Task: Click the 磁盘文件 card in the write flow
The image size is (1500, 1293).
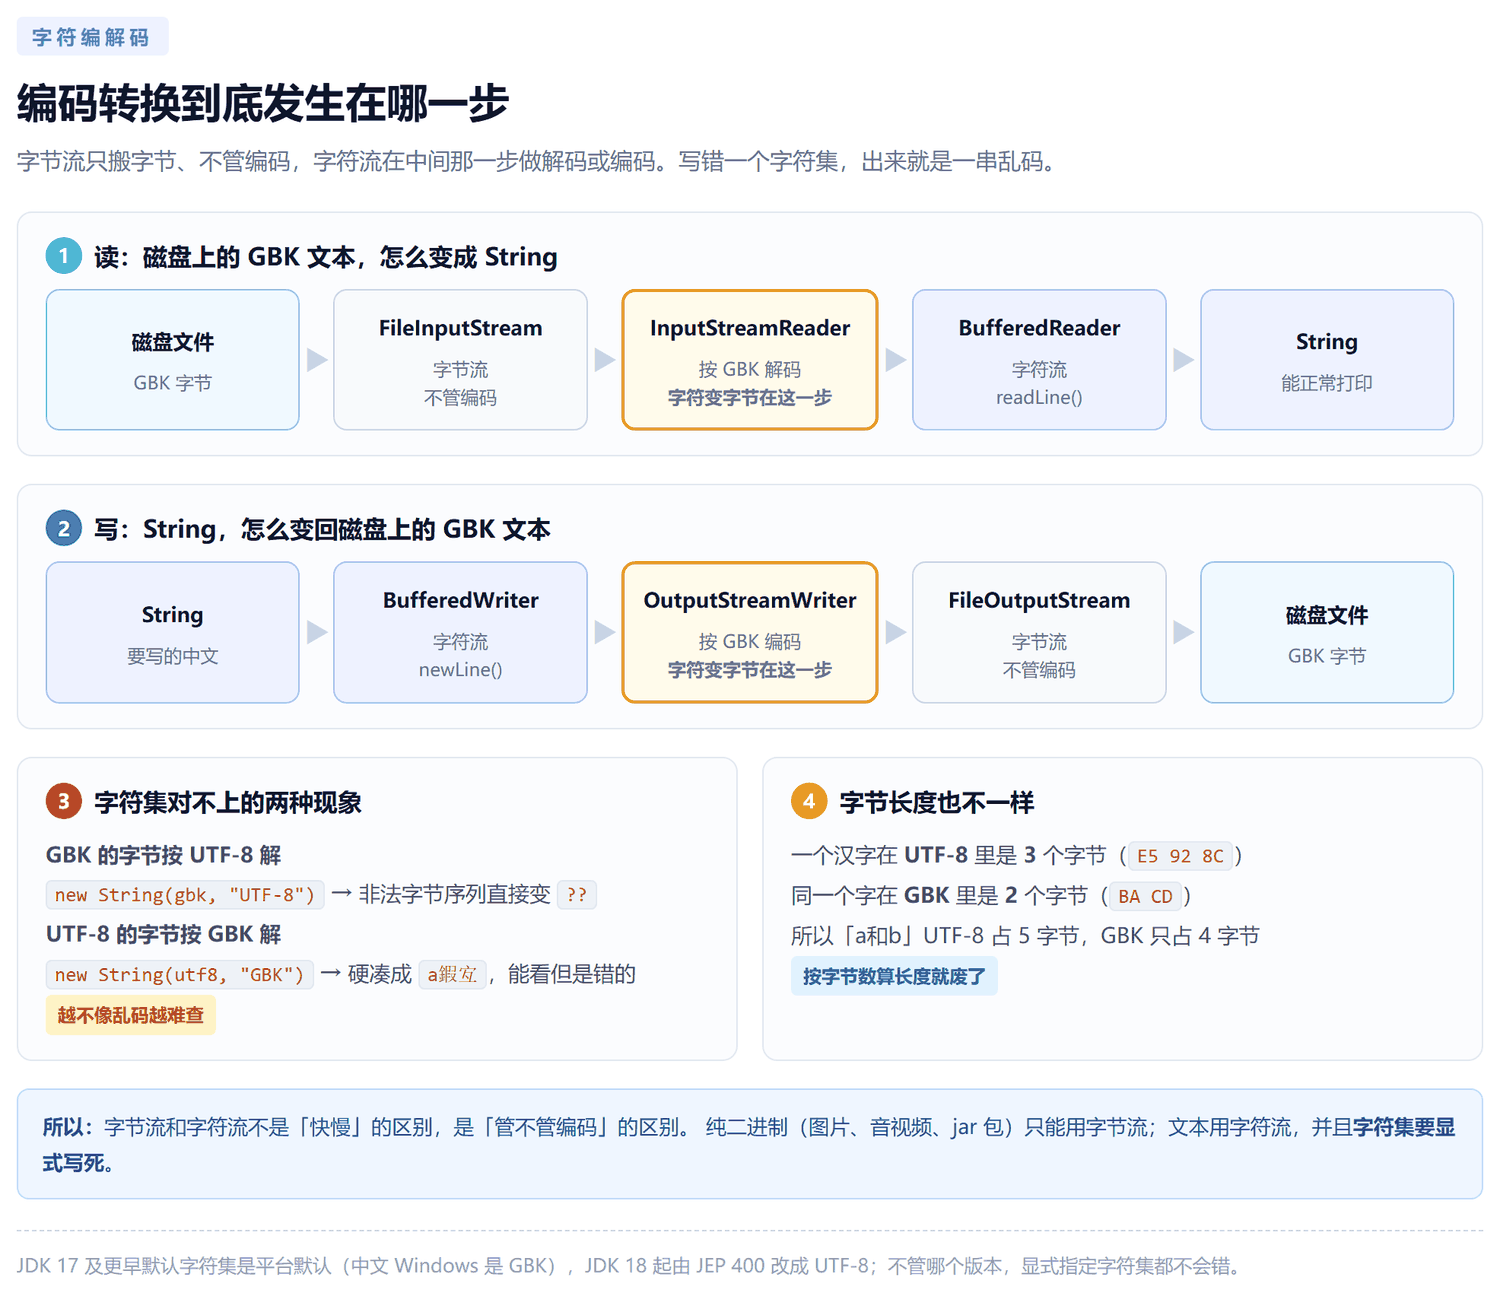Action: (1327, 632)
